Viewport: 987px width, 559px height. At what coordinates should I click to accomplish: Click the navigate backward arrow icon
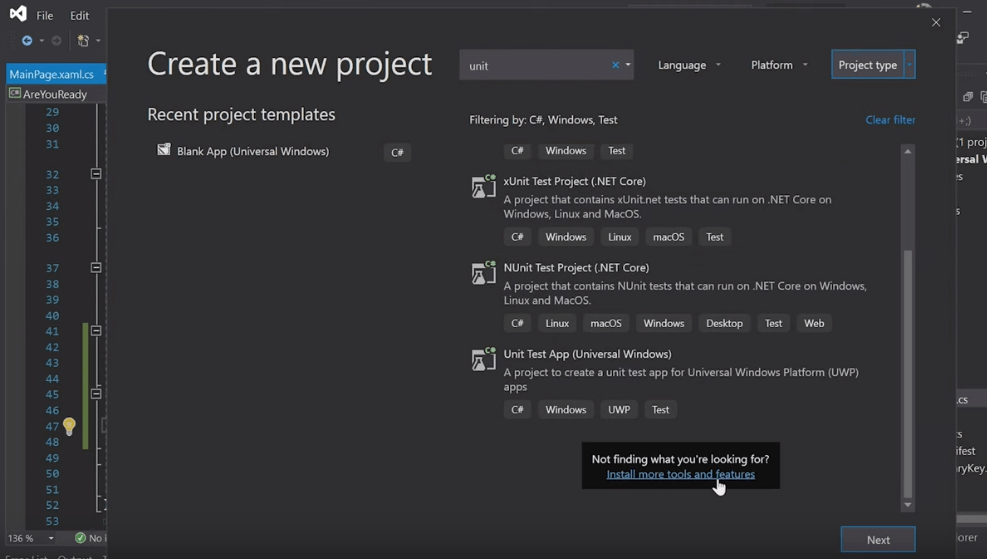click(x=27, y=40)
